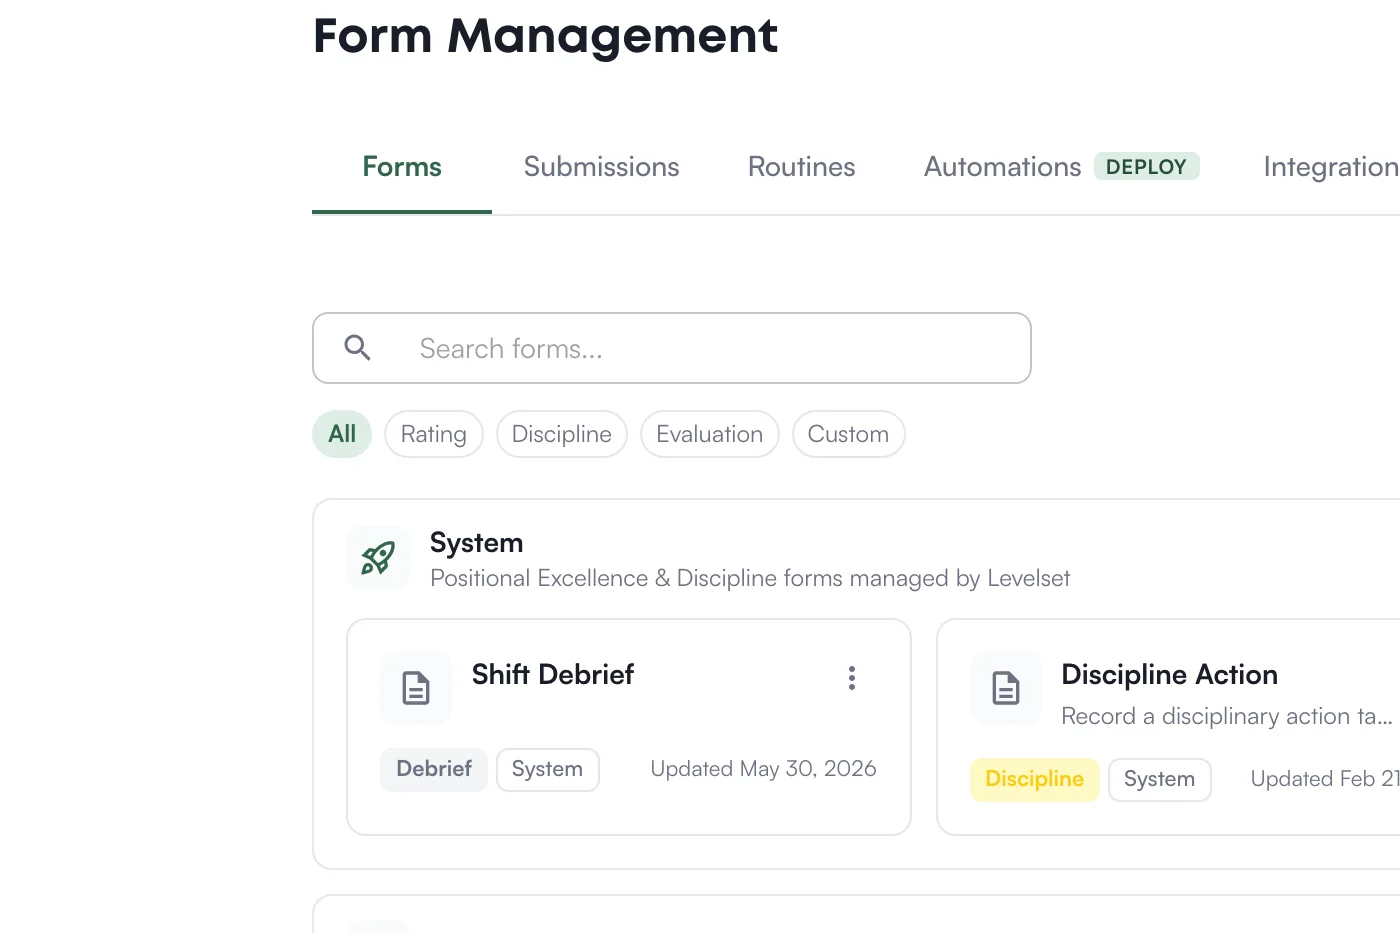The image size is (1400, 933).
Task: Select the Integrations tab
Action: pos(1332,167)
